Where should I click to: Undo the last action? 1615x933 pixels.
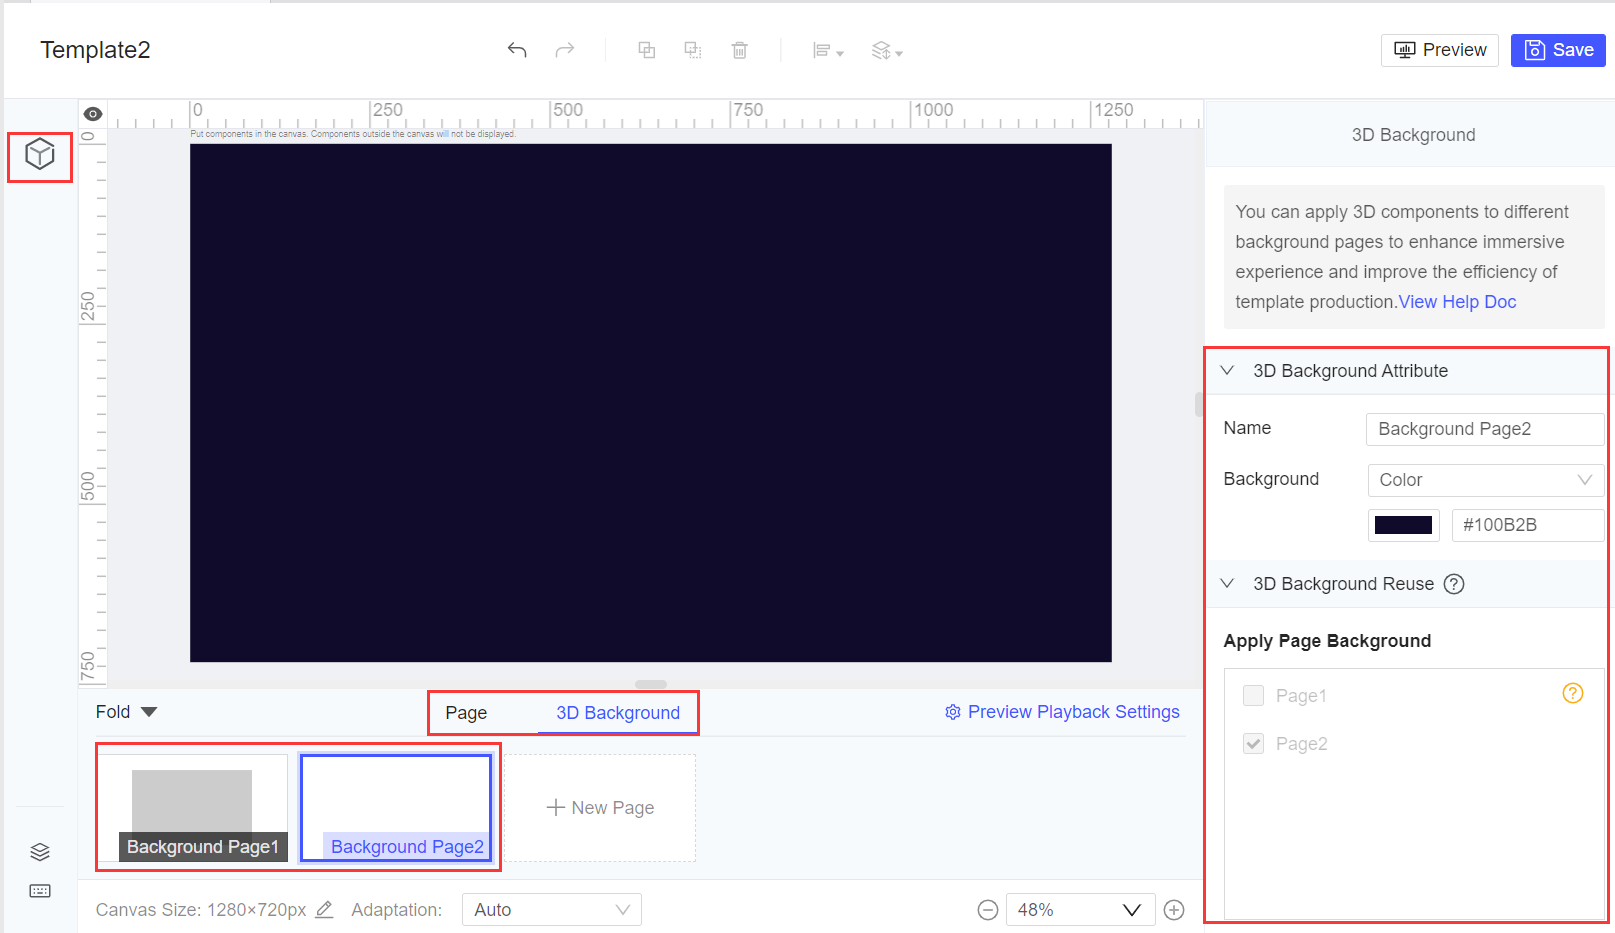(x=517, y=49)
